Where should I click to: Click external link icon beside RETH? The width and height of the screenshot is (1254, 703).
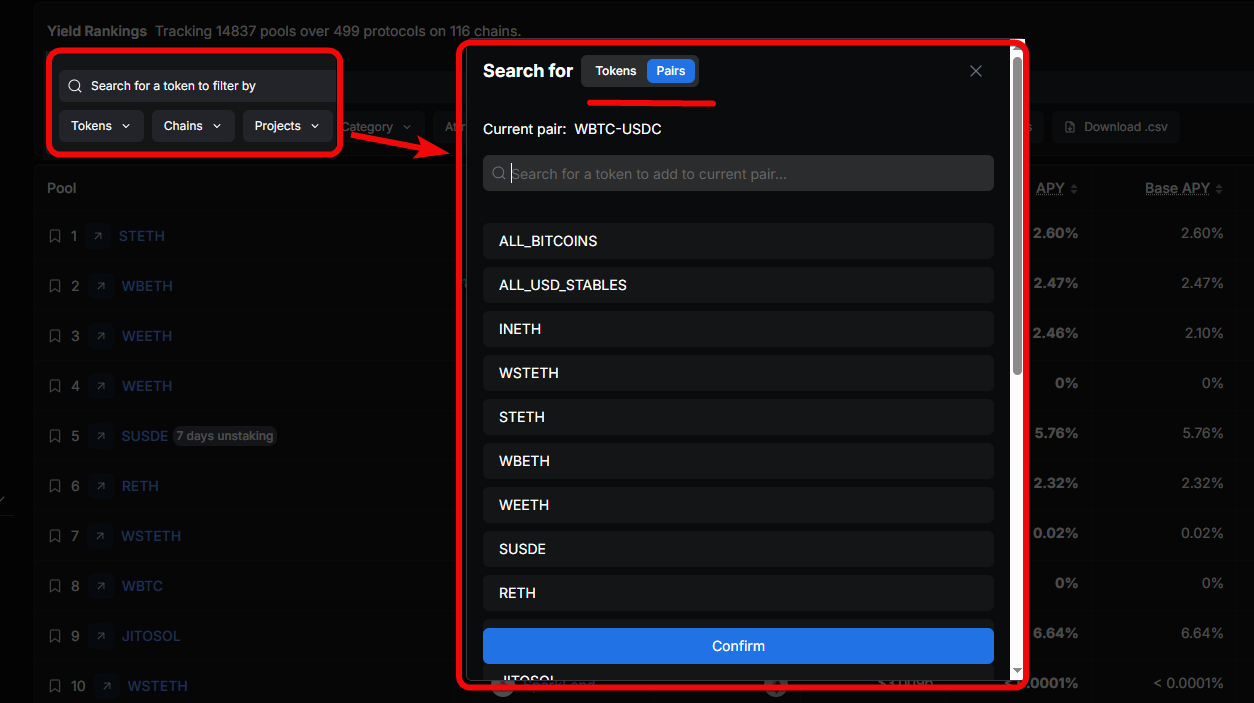[100, 486]
